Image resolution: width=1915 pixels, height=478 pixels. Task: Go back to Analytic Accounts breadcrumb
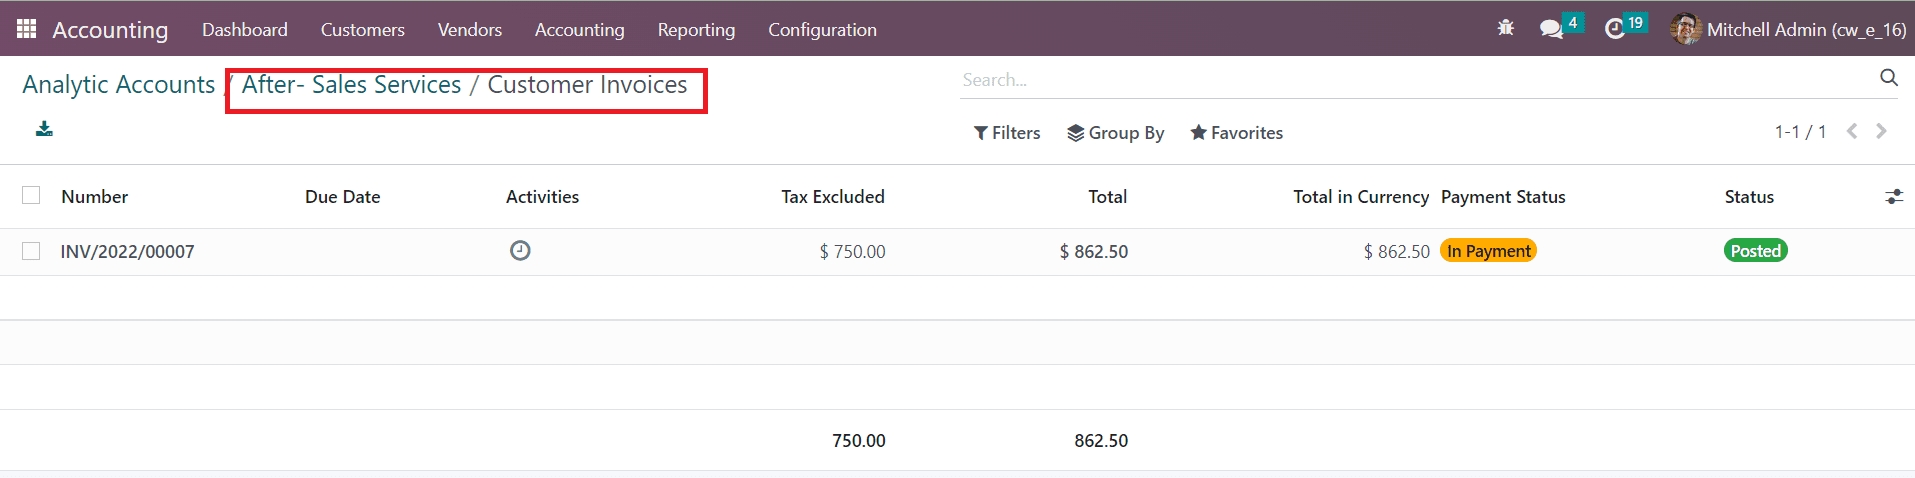click(118, 85)
